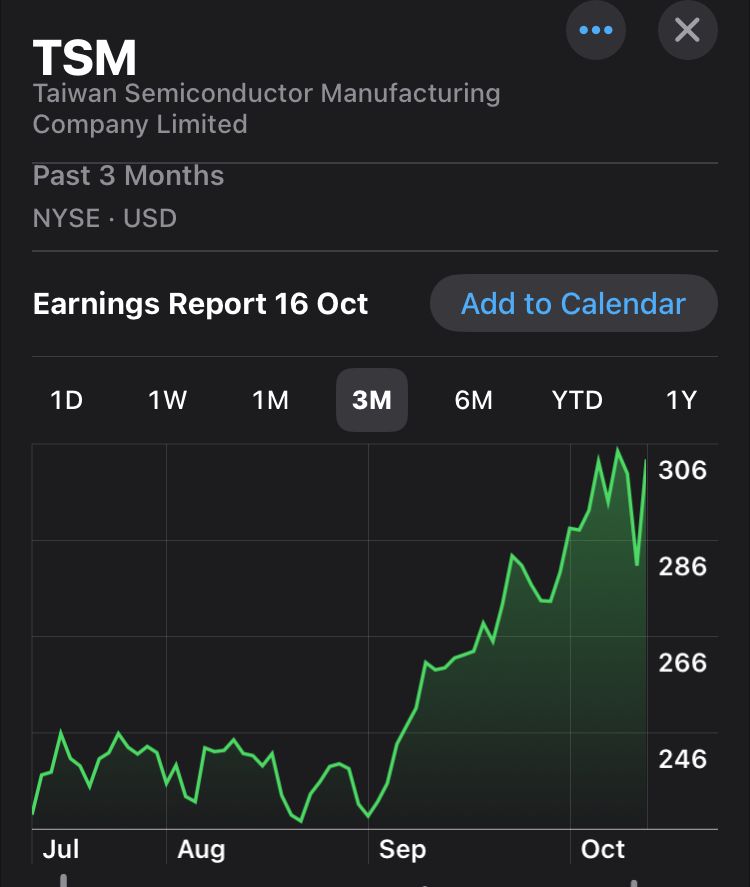
Task: Tap the Aug month marker on chart
Action: click(x=201, y=850)
